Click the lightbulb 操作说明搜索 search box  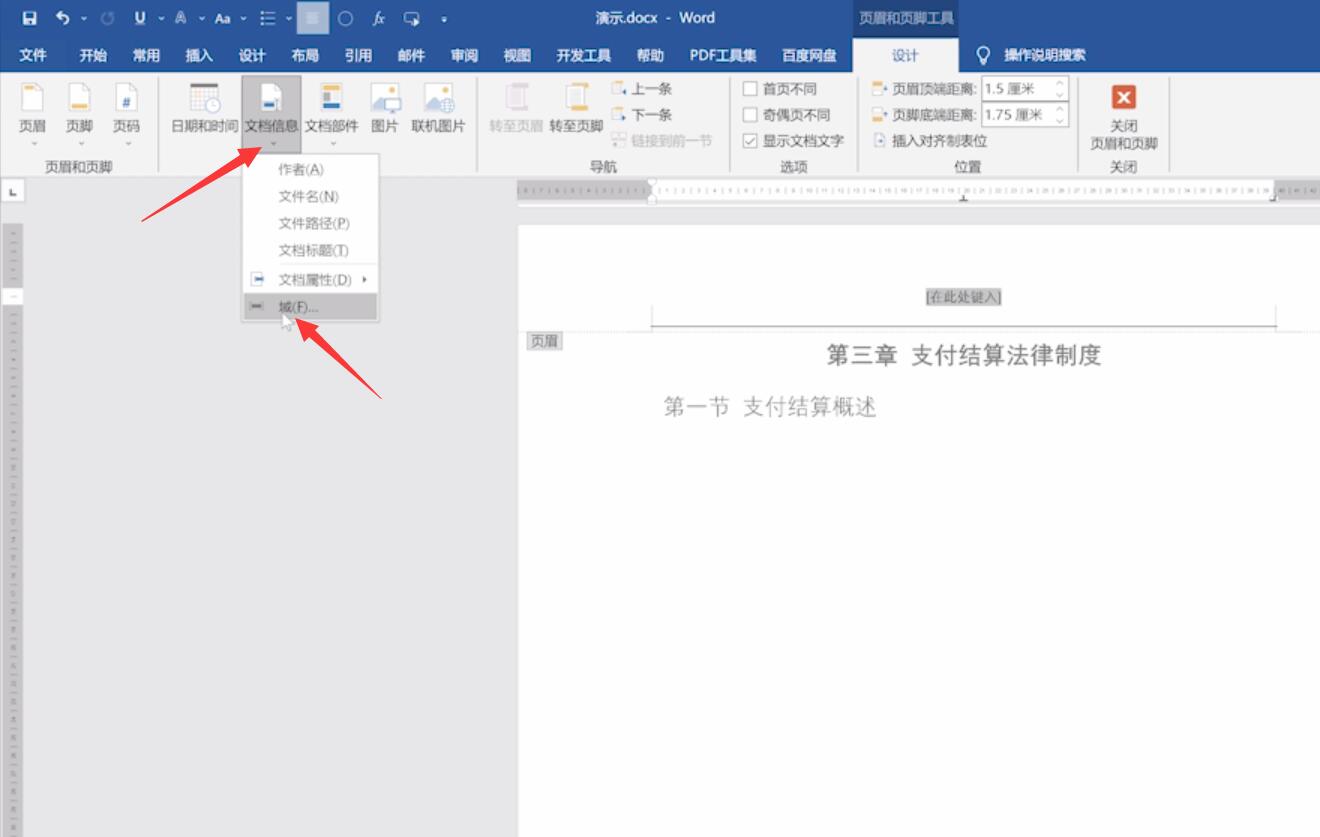click(x=1030, y=55)
